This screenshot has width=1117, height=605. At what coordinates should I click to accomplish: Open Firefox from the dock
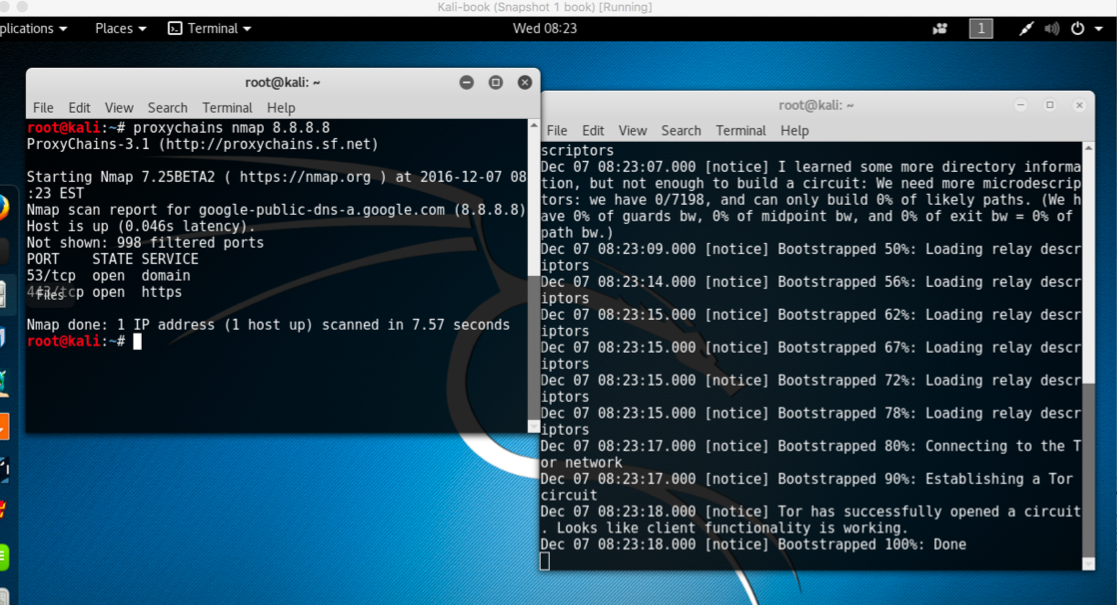(x=4, y=208)
